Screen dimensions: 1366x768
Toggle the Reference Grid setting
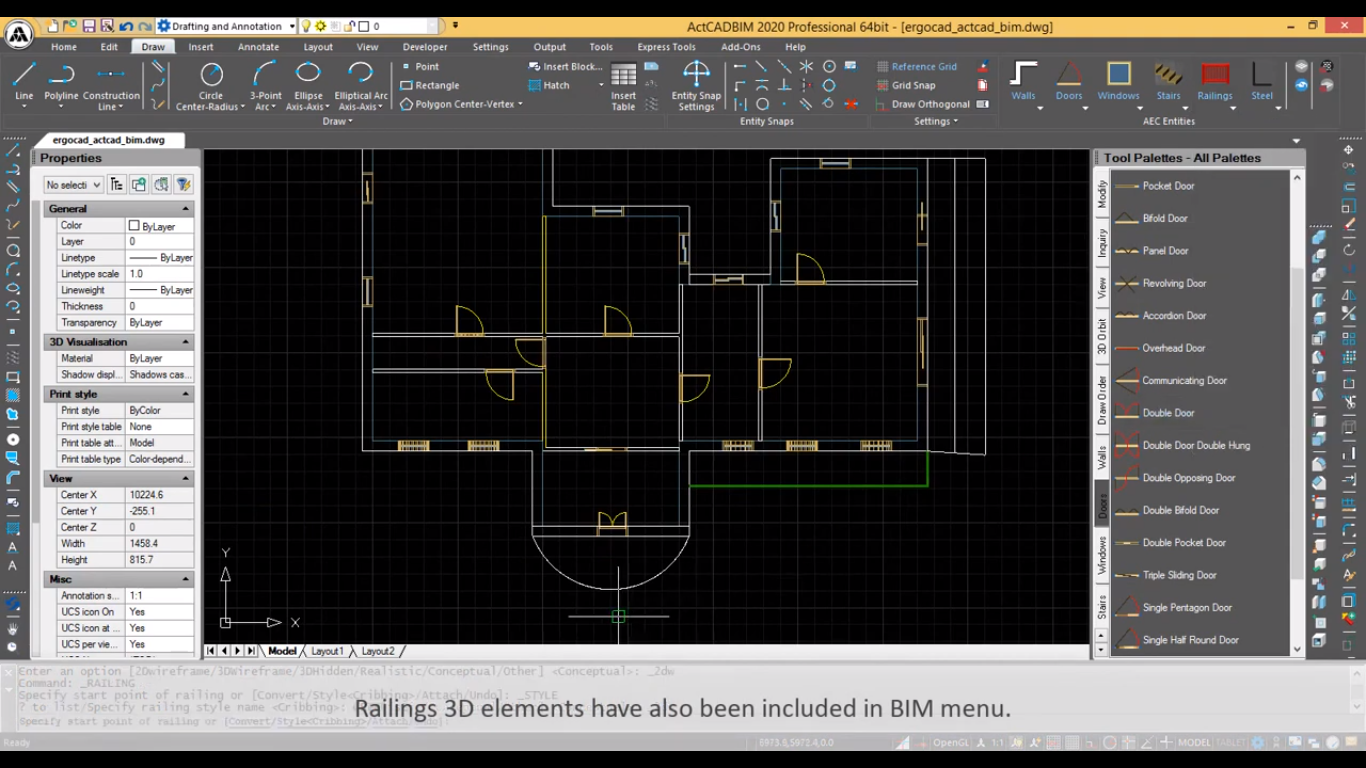tap(917, 66)
